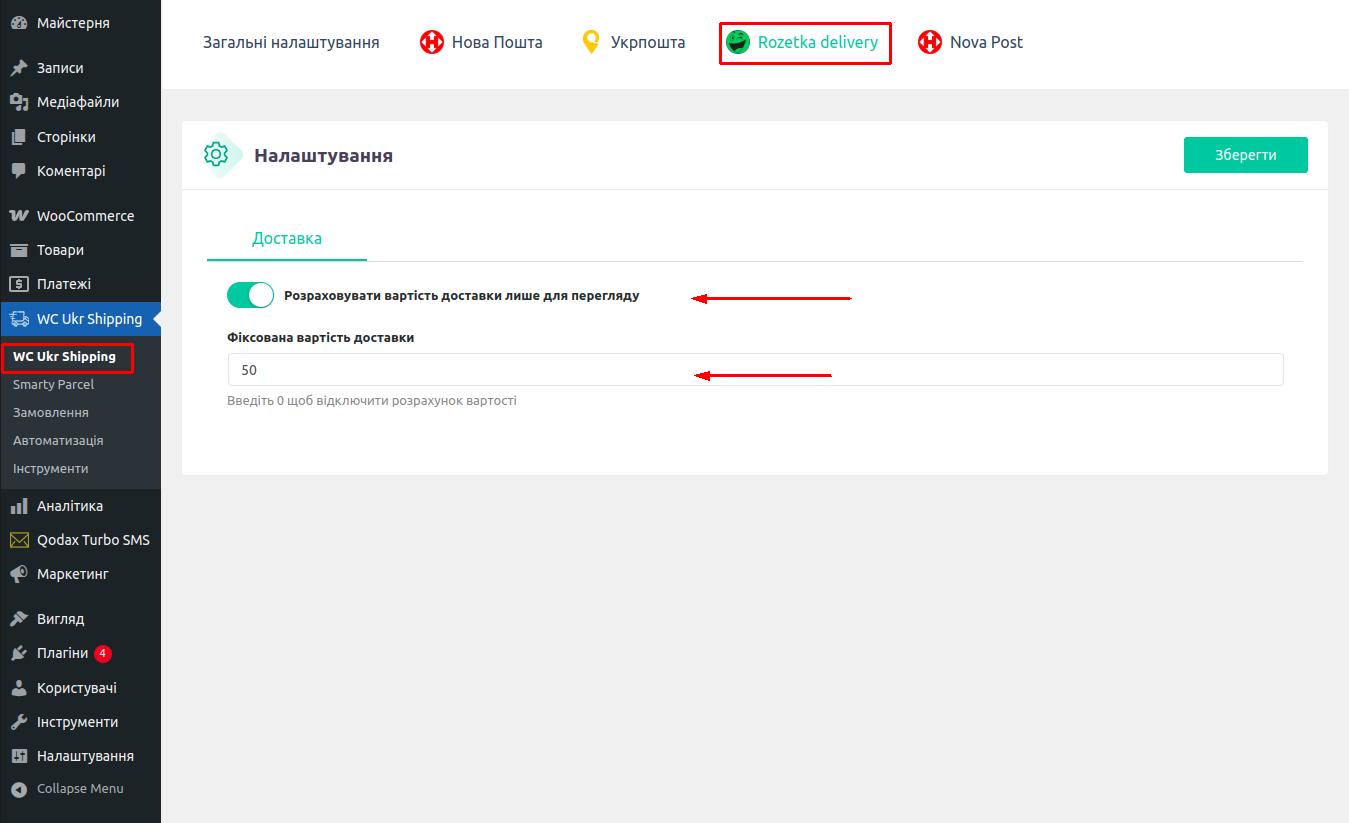Click the Аналітика bar chart icon
Screen dimensions: 1349x823
18,506
